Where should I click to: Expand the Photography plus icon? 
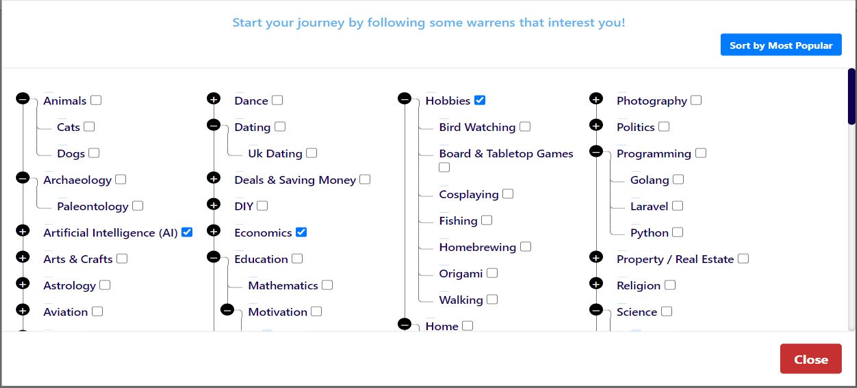(596, 99)
